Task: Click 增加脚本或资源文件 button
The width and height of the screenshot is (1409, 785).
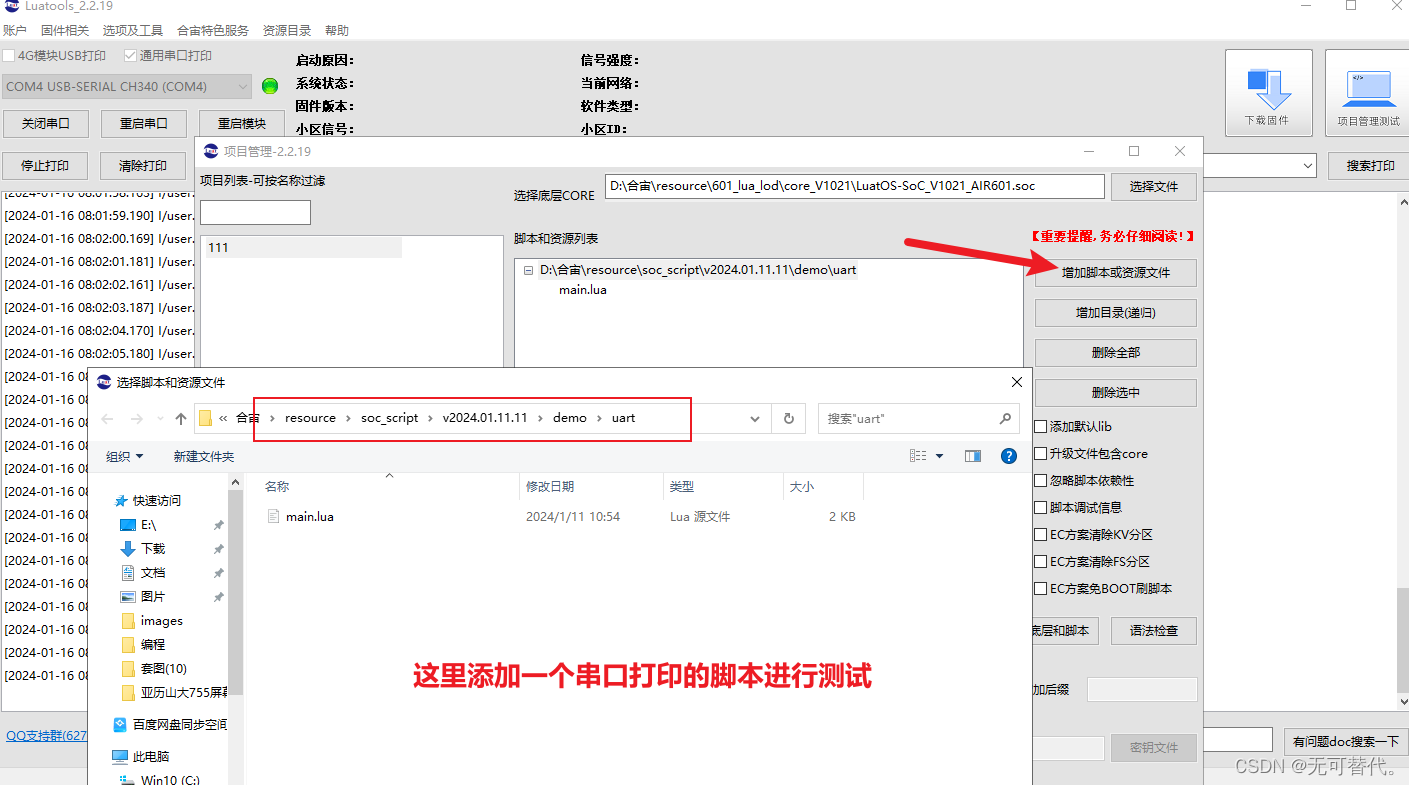Action: [x=1116, y=273]
